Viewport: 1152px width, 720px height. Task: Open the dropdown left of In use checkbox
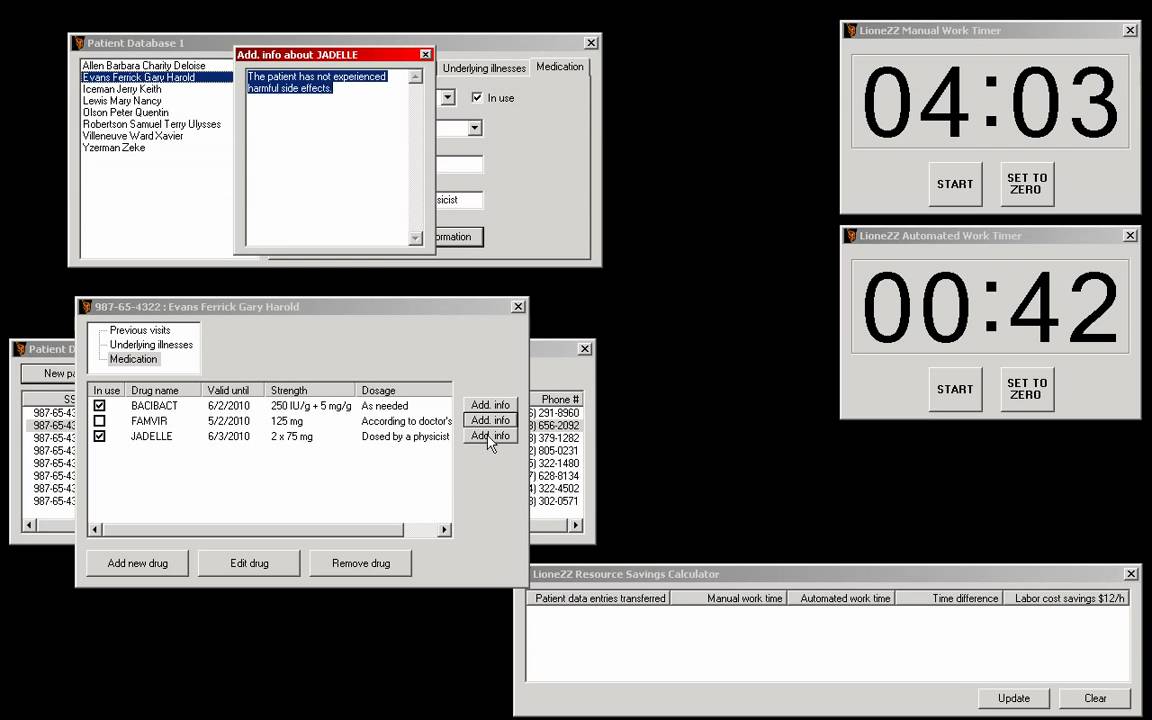(x=447, y=97)
